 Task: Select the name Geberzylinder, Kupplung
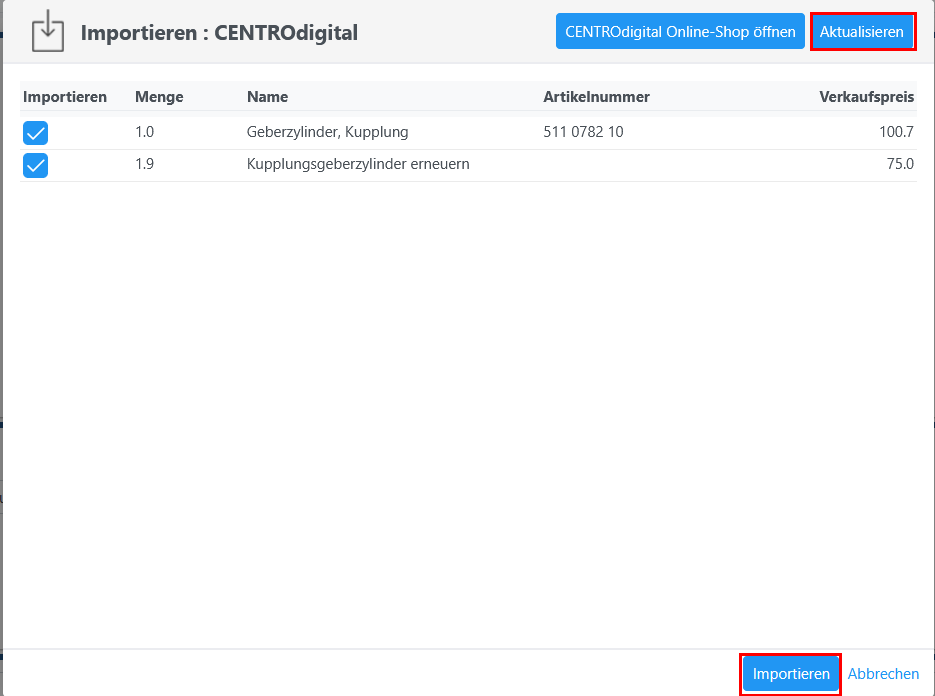(x=327, y=132)
